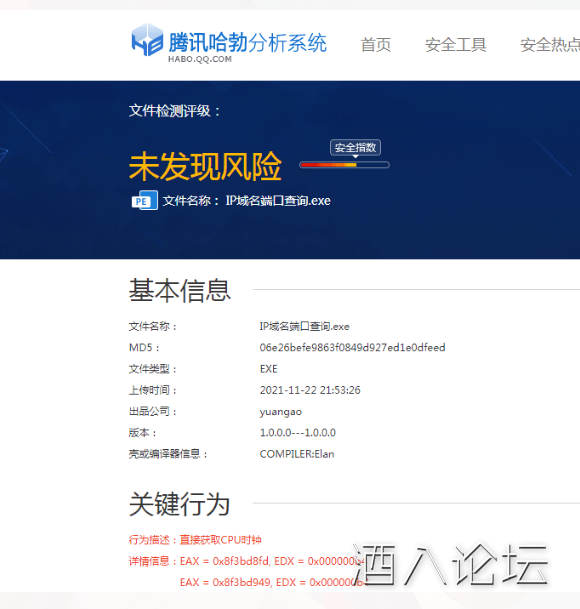Select the company value yuangao
Image resolution: width=580 pixels, height=609 pixels.
pos(280,412)
